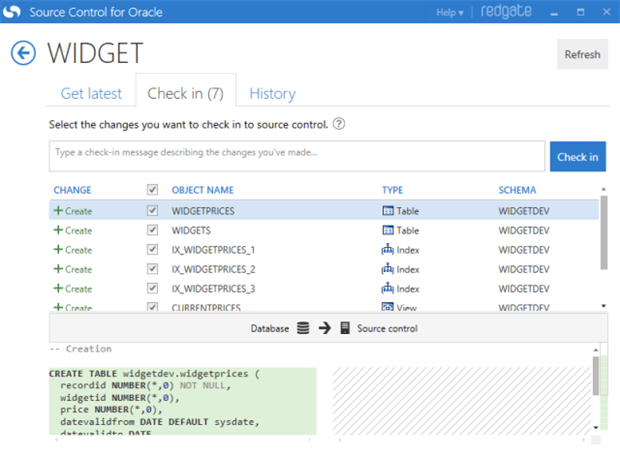The image size is (620, 456).
Task: Click the Refresh button
Action: pos(582,54)
